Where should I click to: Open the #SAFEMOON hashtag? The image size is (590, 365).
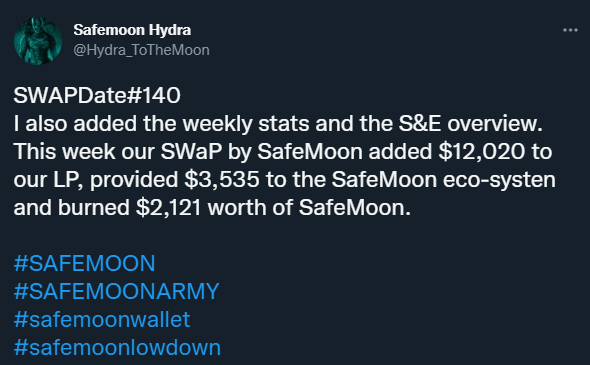(84, 263)
